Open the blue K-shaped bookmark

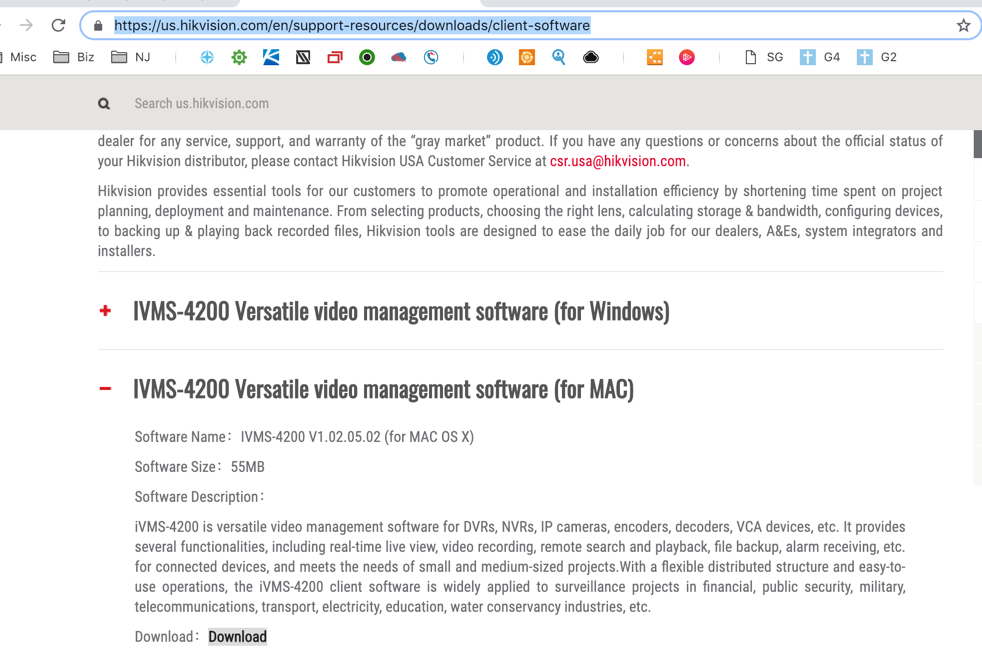[x=271, y=58]
